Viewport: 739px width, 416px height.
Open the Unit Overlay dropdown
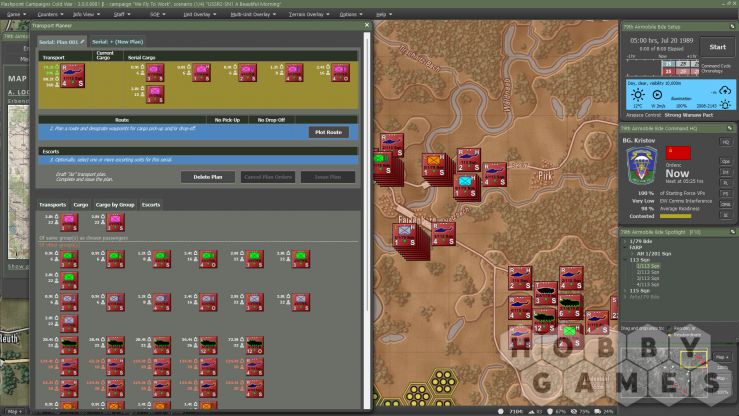click(x=200, y=14)
